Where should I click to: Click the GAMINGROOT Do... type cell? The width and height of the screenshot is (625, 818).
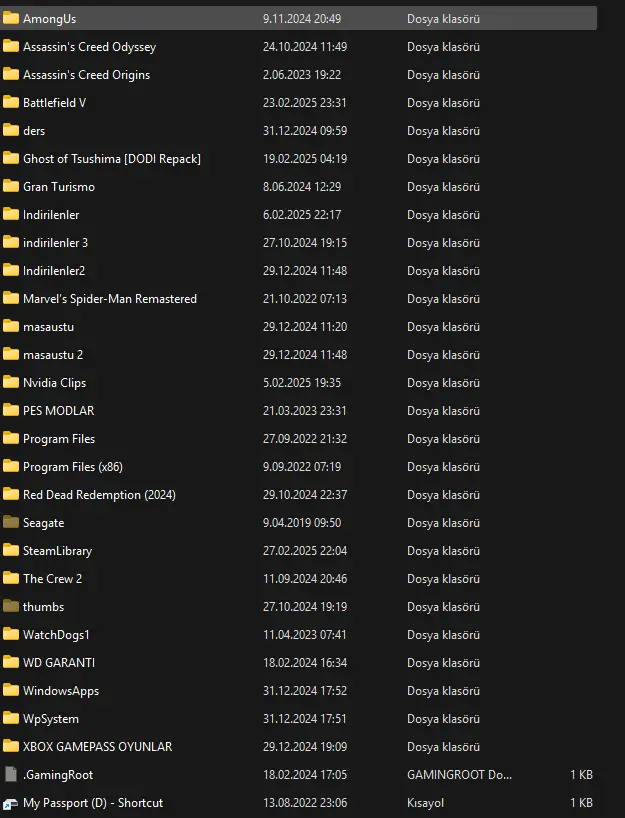(x=459, y=775)
